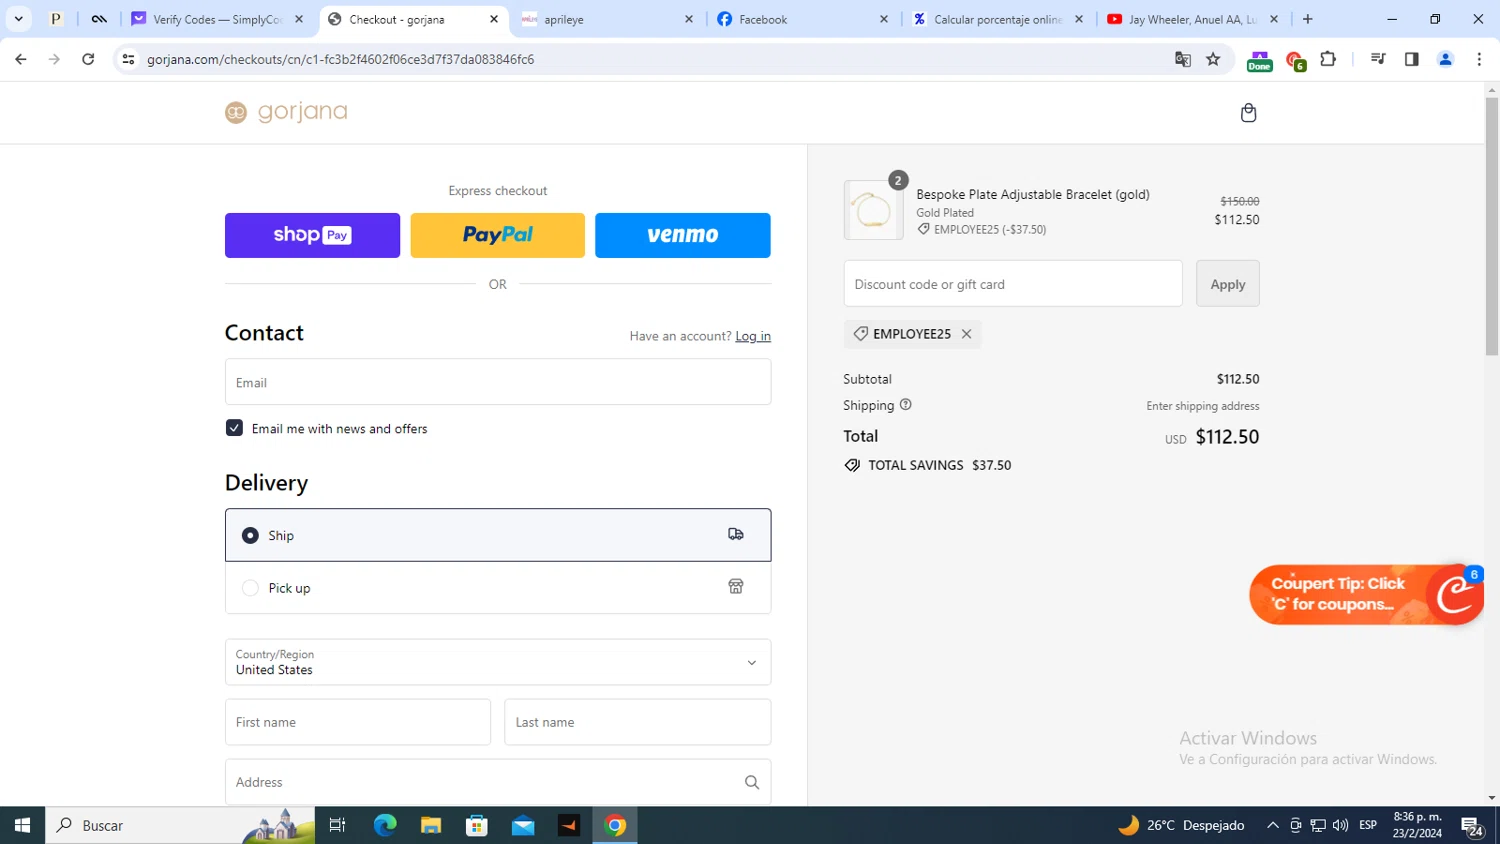Screen dimensions: 1500x844
Task: Click the purple Done extension icon
Action: pyautogui.click(x=1259, y=61)
